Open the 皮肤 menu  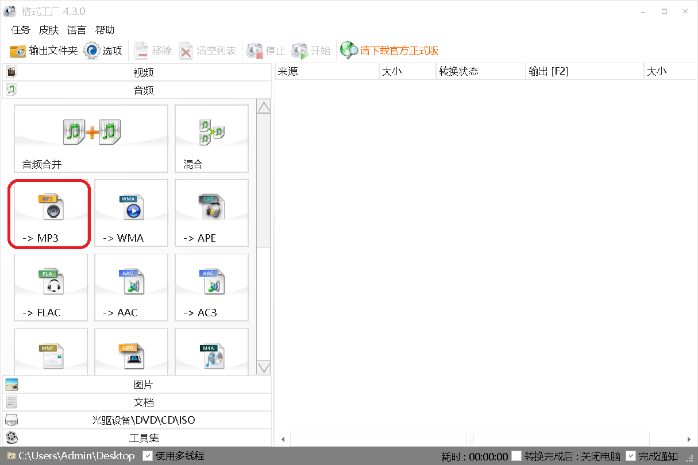coord(48,30)
